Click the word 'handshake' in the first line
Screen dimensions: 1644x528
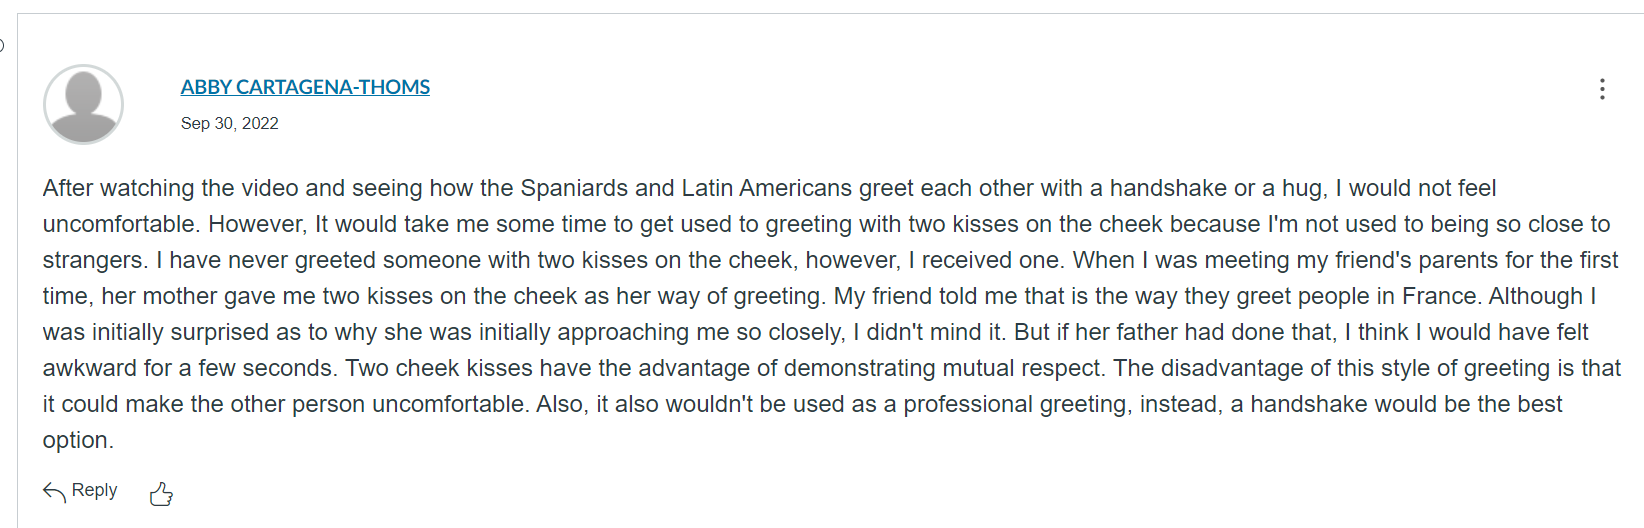tap(1168, 188)
